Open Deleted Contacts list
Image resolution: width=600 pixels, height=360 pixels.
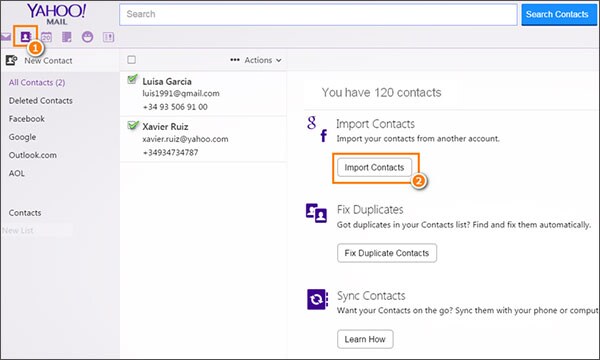click(41, 101)
